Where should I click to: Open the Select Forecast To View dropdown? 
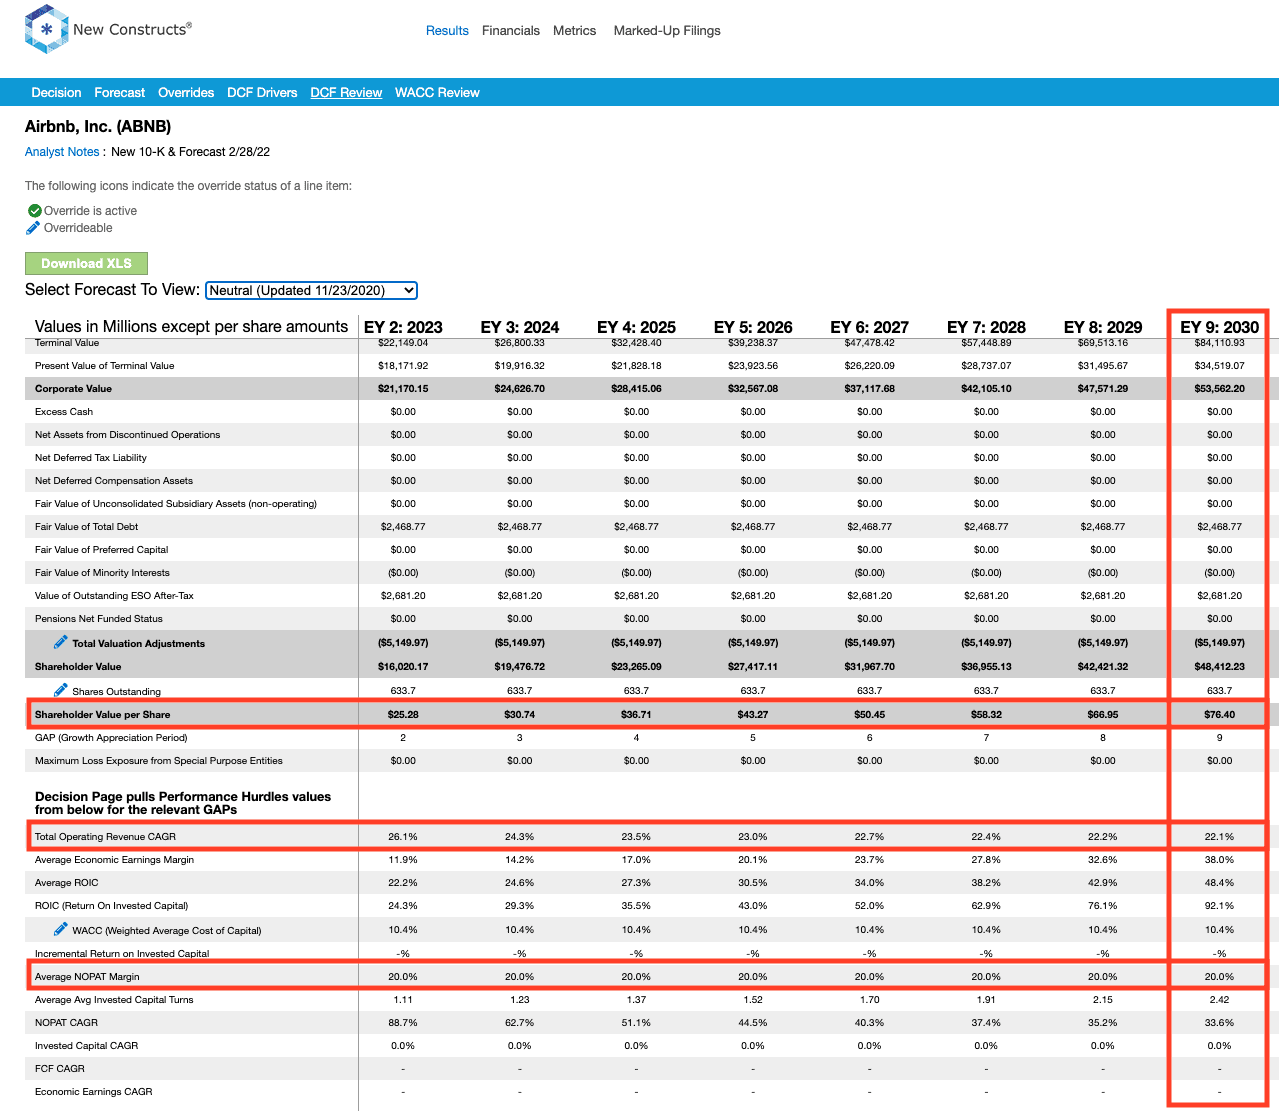point(311,290)
